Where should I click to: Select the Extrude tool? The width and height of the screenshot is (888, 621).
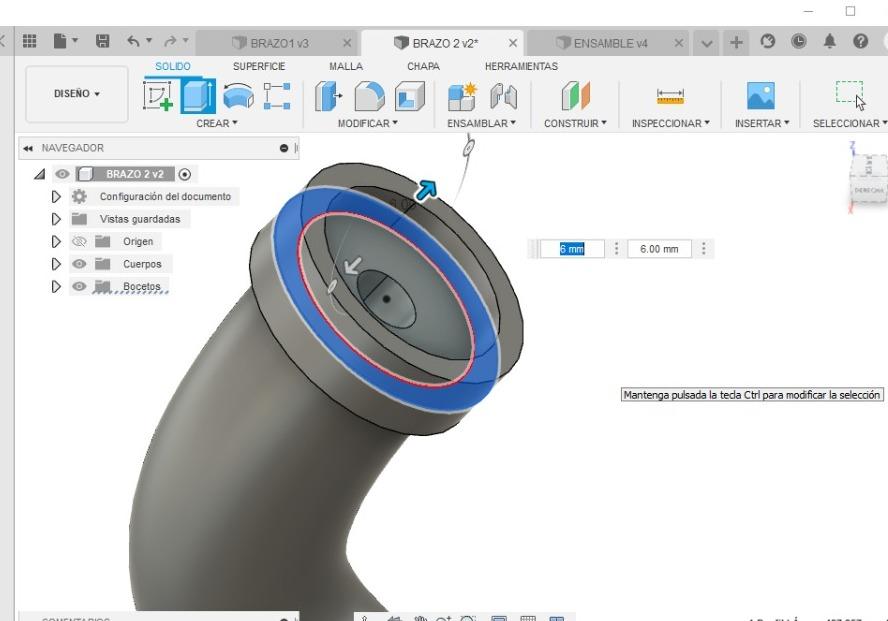tap(198, 96)
